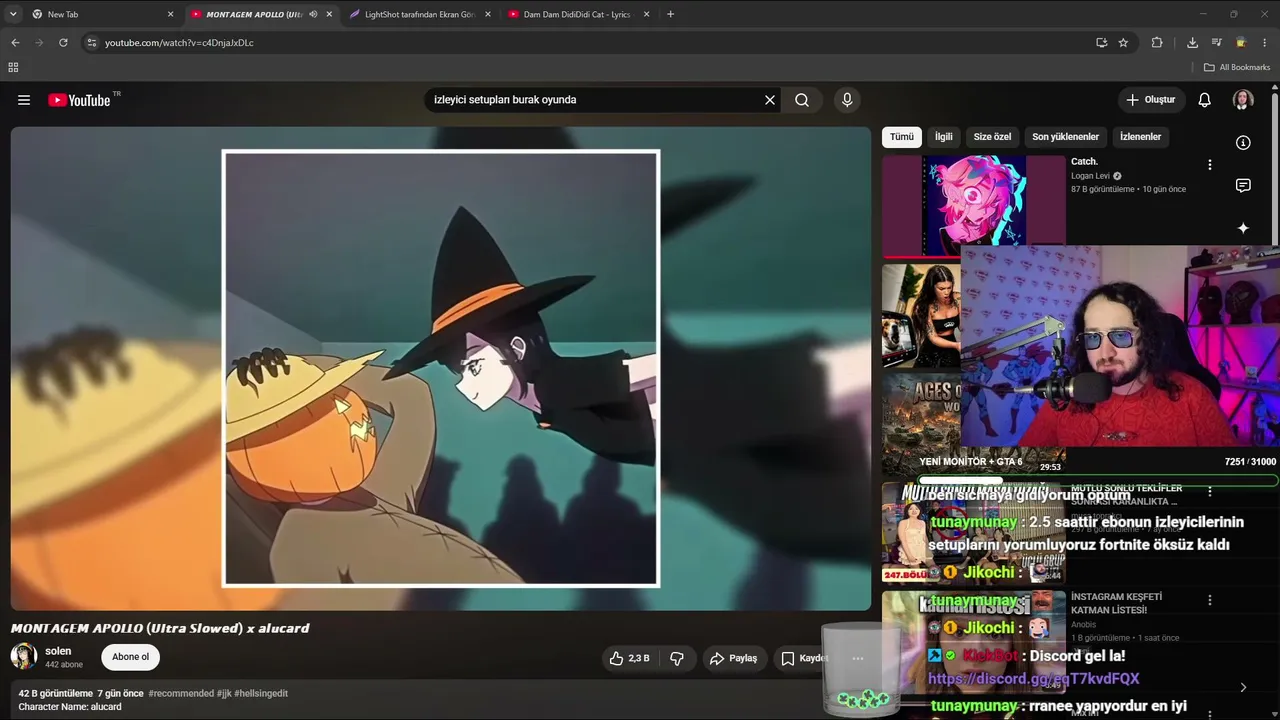Click the #recommended hashtag
Viewport: 1280px width, 720px height.
click(181, 693)
